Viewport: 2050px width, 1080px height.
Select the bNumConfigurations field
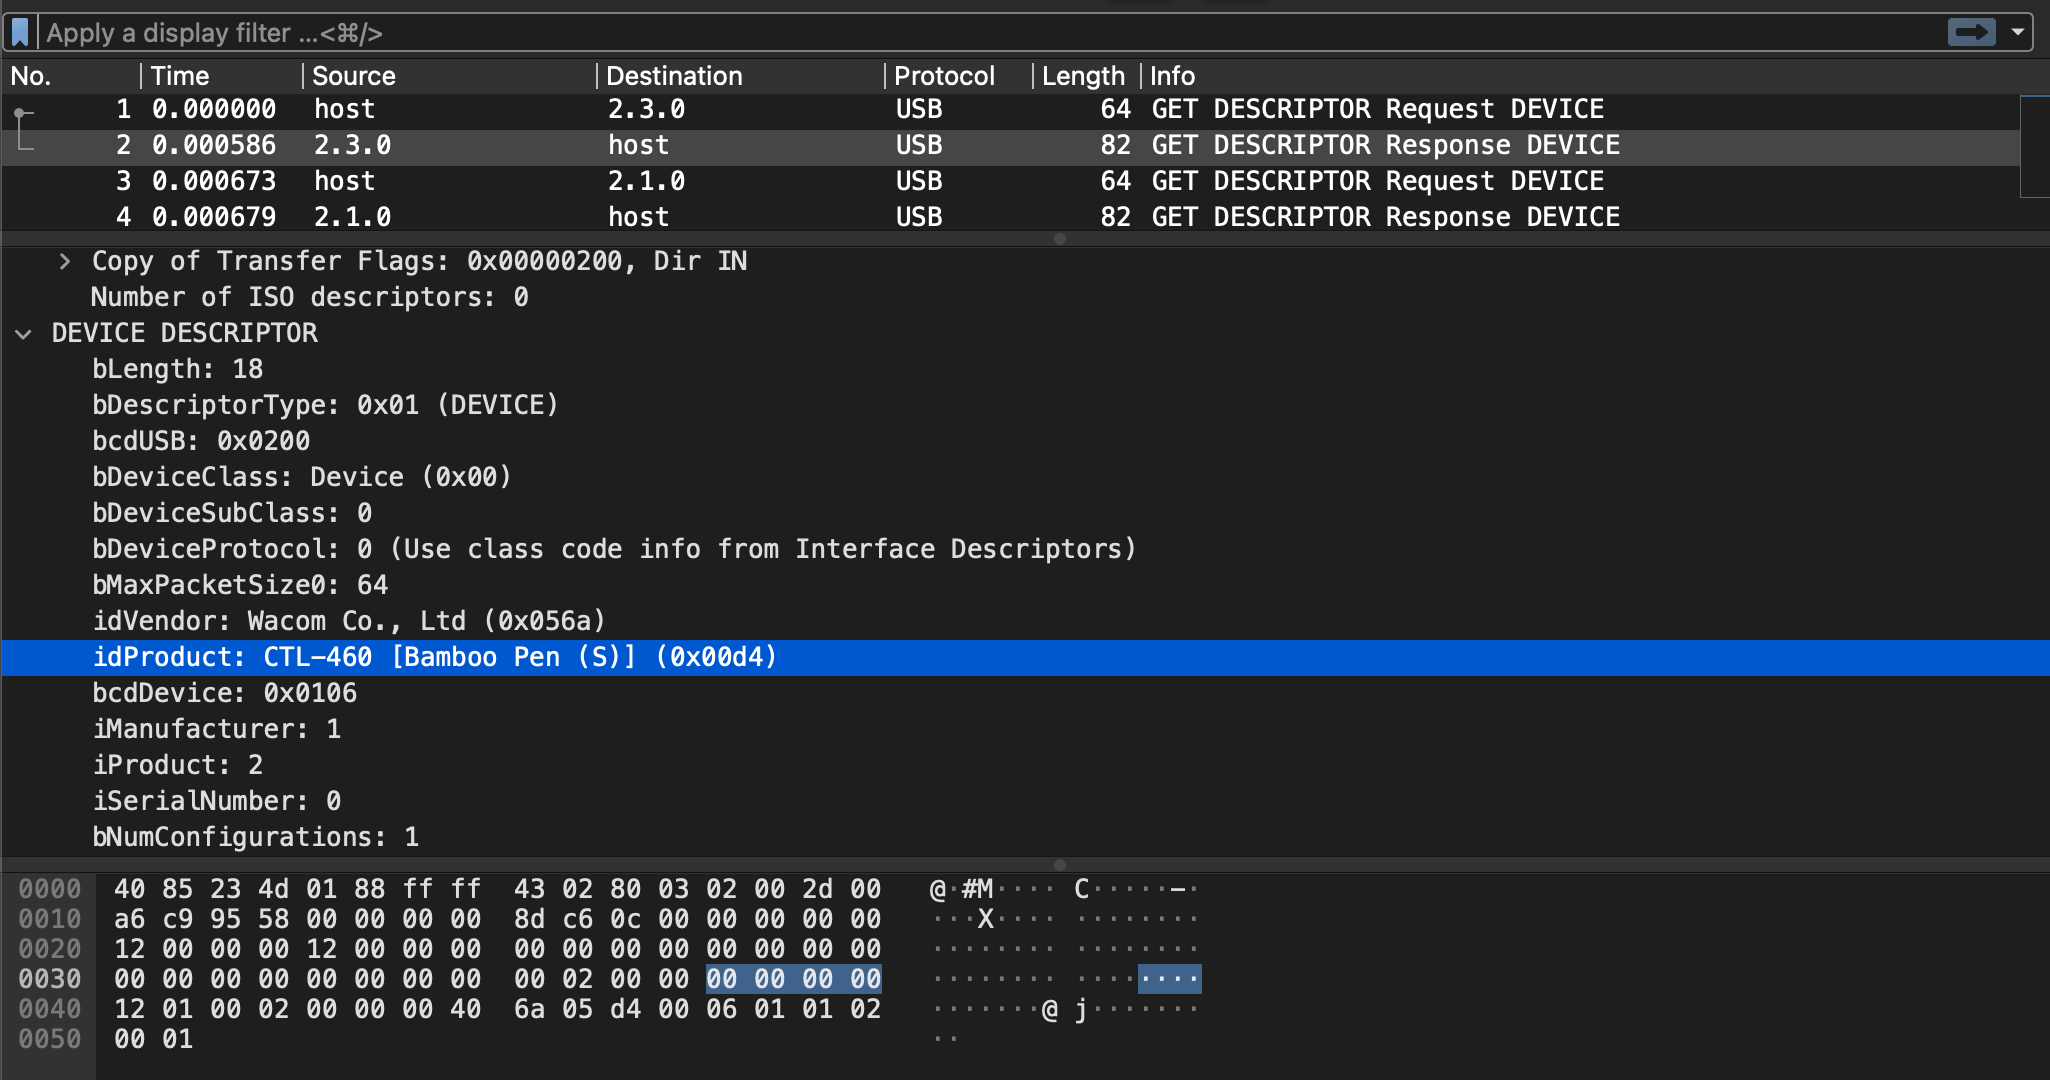(255, 837)
